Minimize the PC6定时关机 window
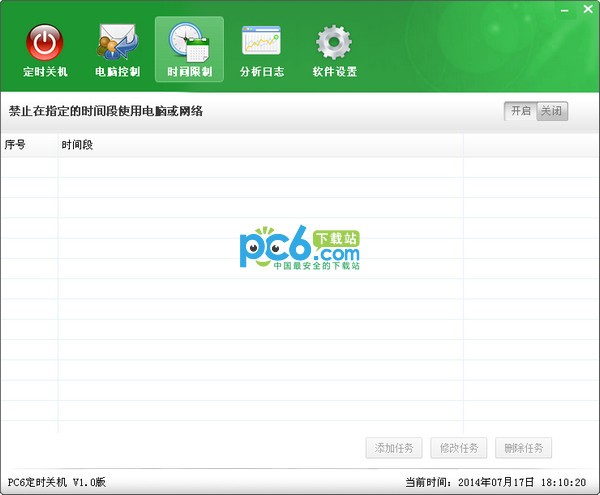This screenshot has width=600, height=495. tap(564, 10)
